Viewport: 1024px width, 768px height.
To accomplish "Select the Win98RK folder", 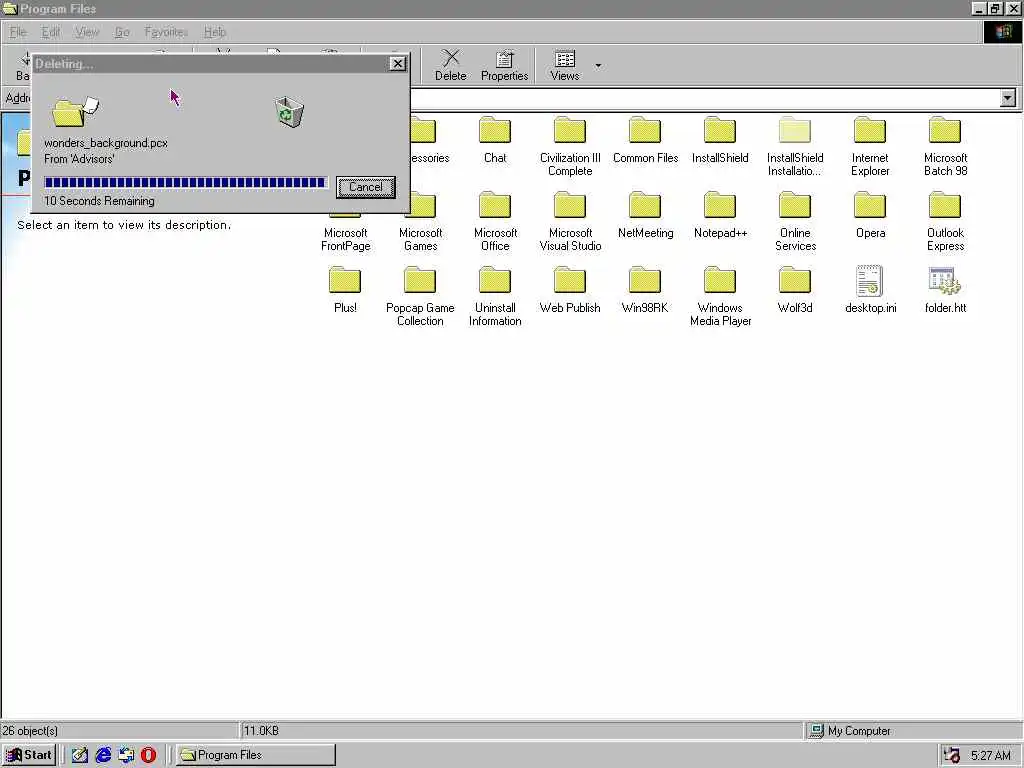I will click(x=645, y=291).
